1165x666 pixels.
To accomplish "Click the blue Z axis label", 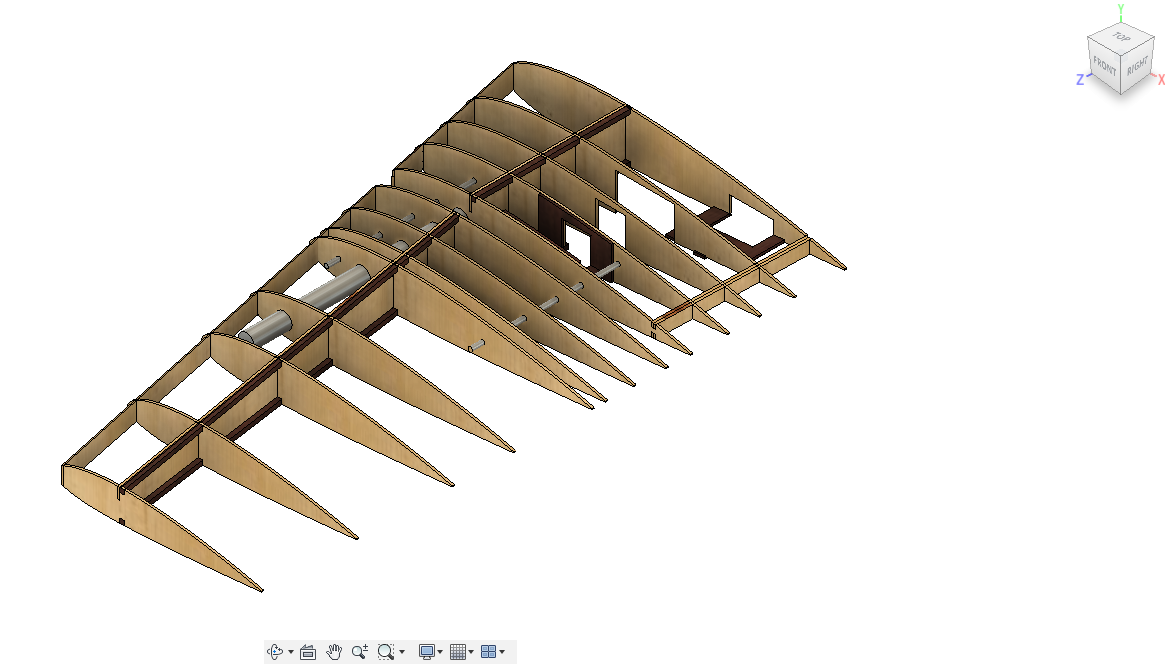I will (x=1081, y=80).
